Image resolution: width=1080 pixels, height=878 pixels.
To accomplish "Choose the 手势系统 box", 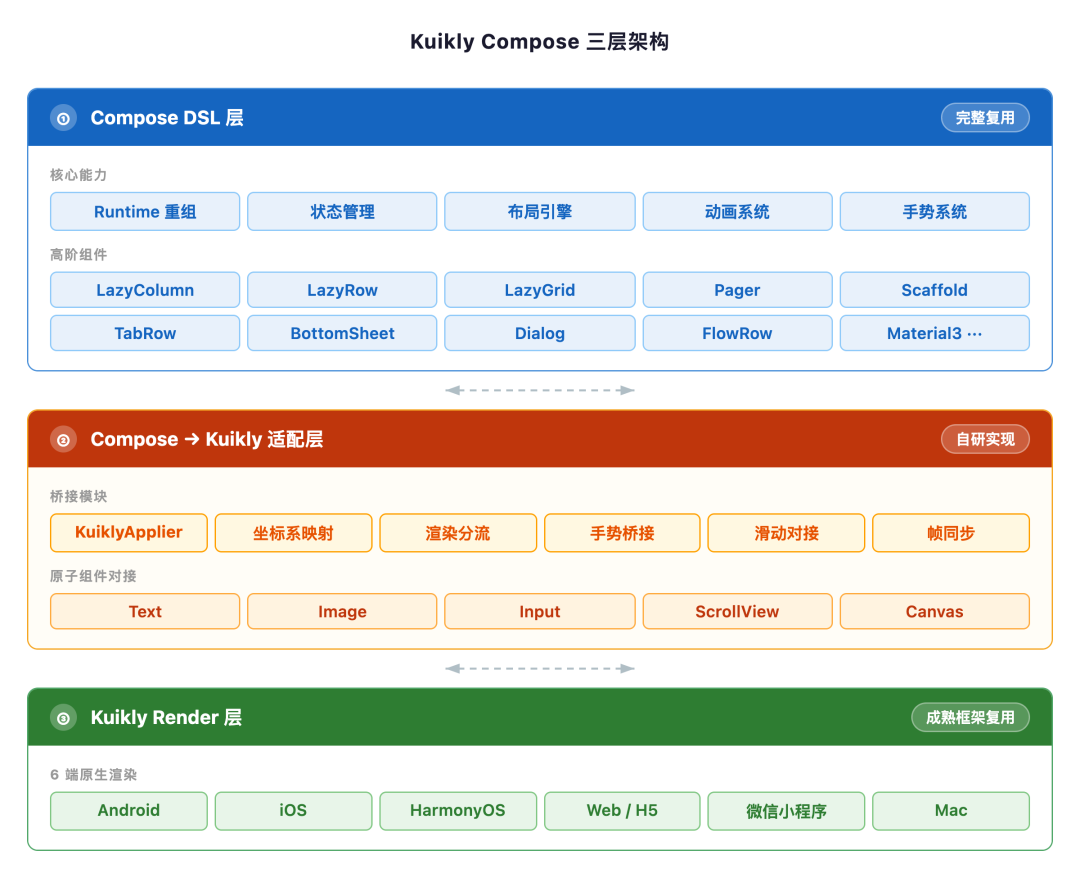I will tap(935, 211).
